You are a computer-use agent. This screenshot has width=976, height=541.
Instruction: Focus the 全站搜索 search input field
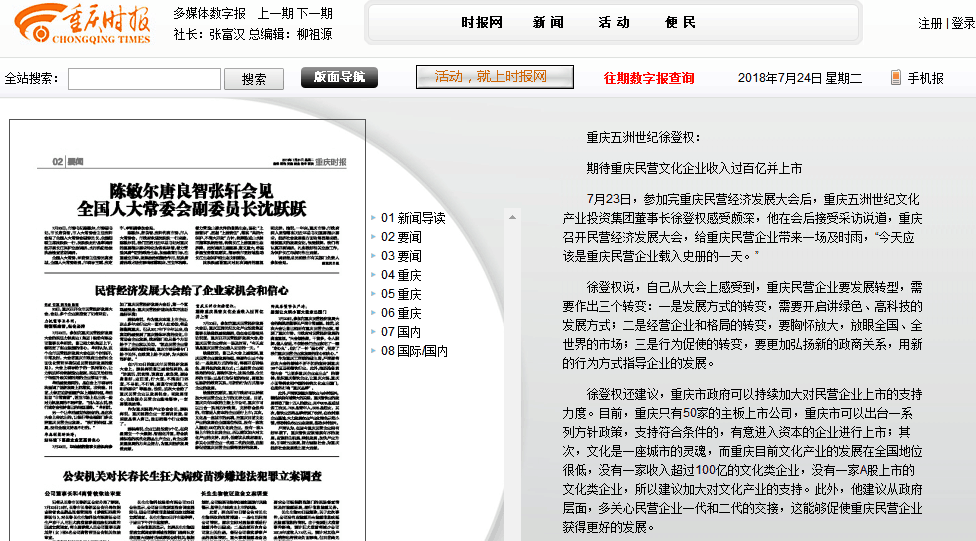(x=144, y=79)
